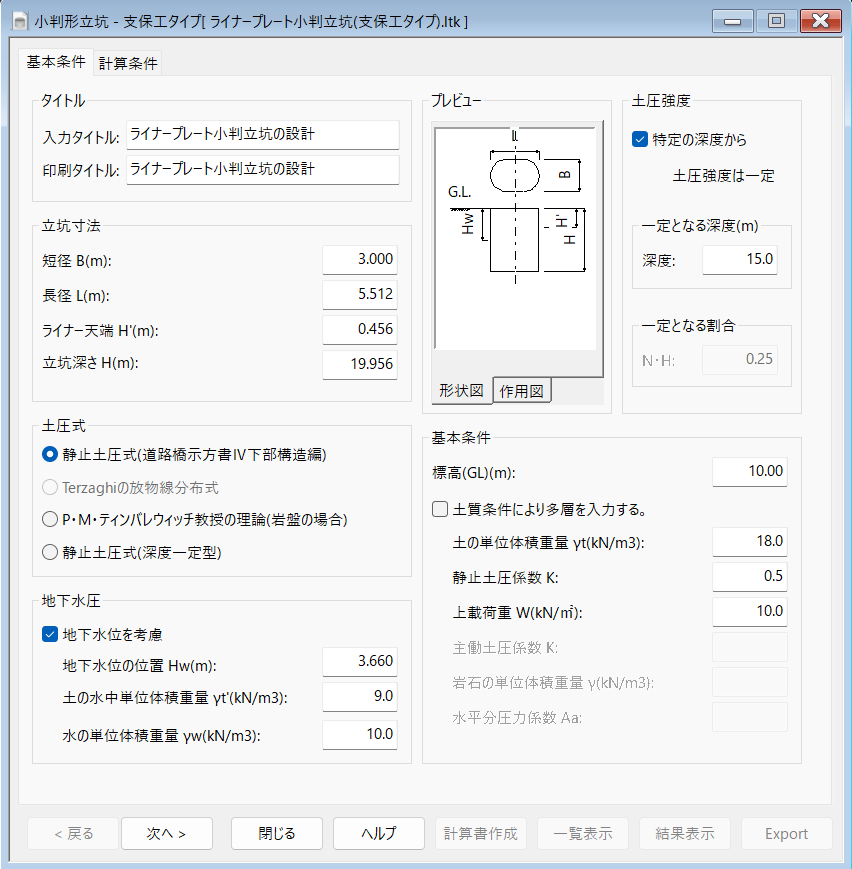The height and width of the screenshot is (869, 852).
Task: Focus the 短径 B(m) input field
Action: (360, 260)
